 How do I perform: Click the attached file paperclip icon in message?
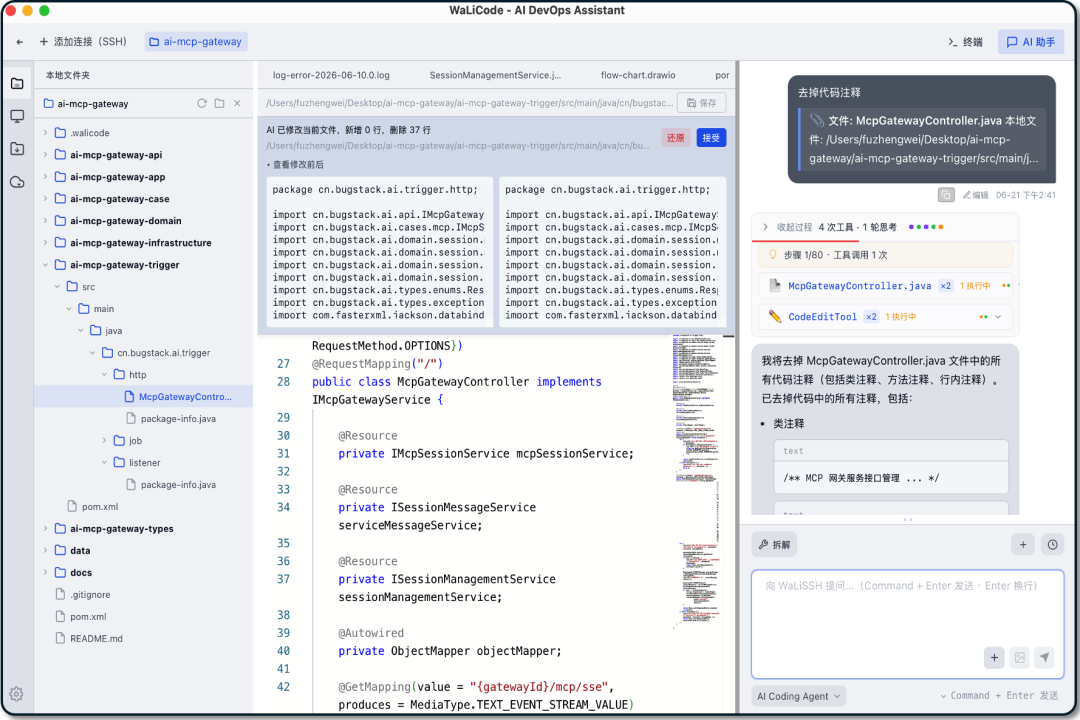[x=817, y=121]
